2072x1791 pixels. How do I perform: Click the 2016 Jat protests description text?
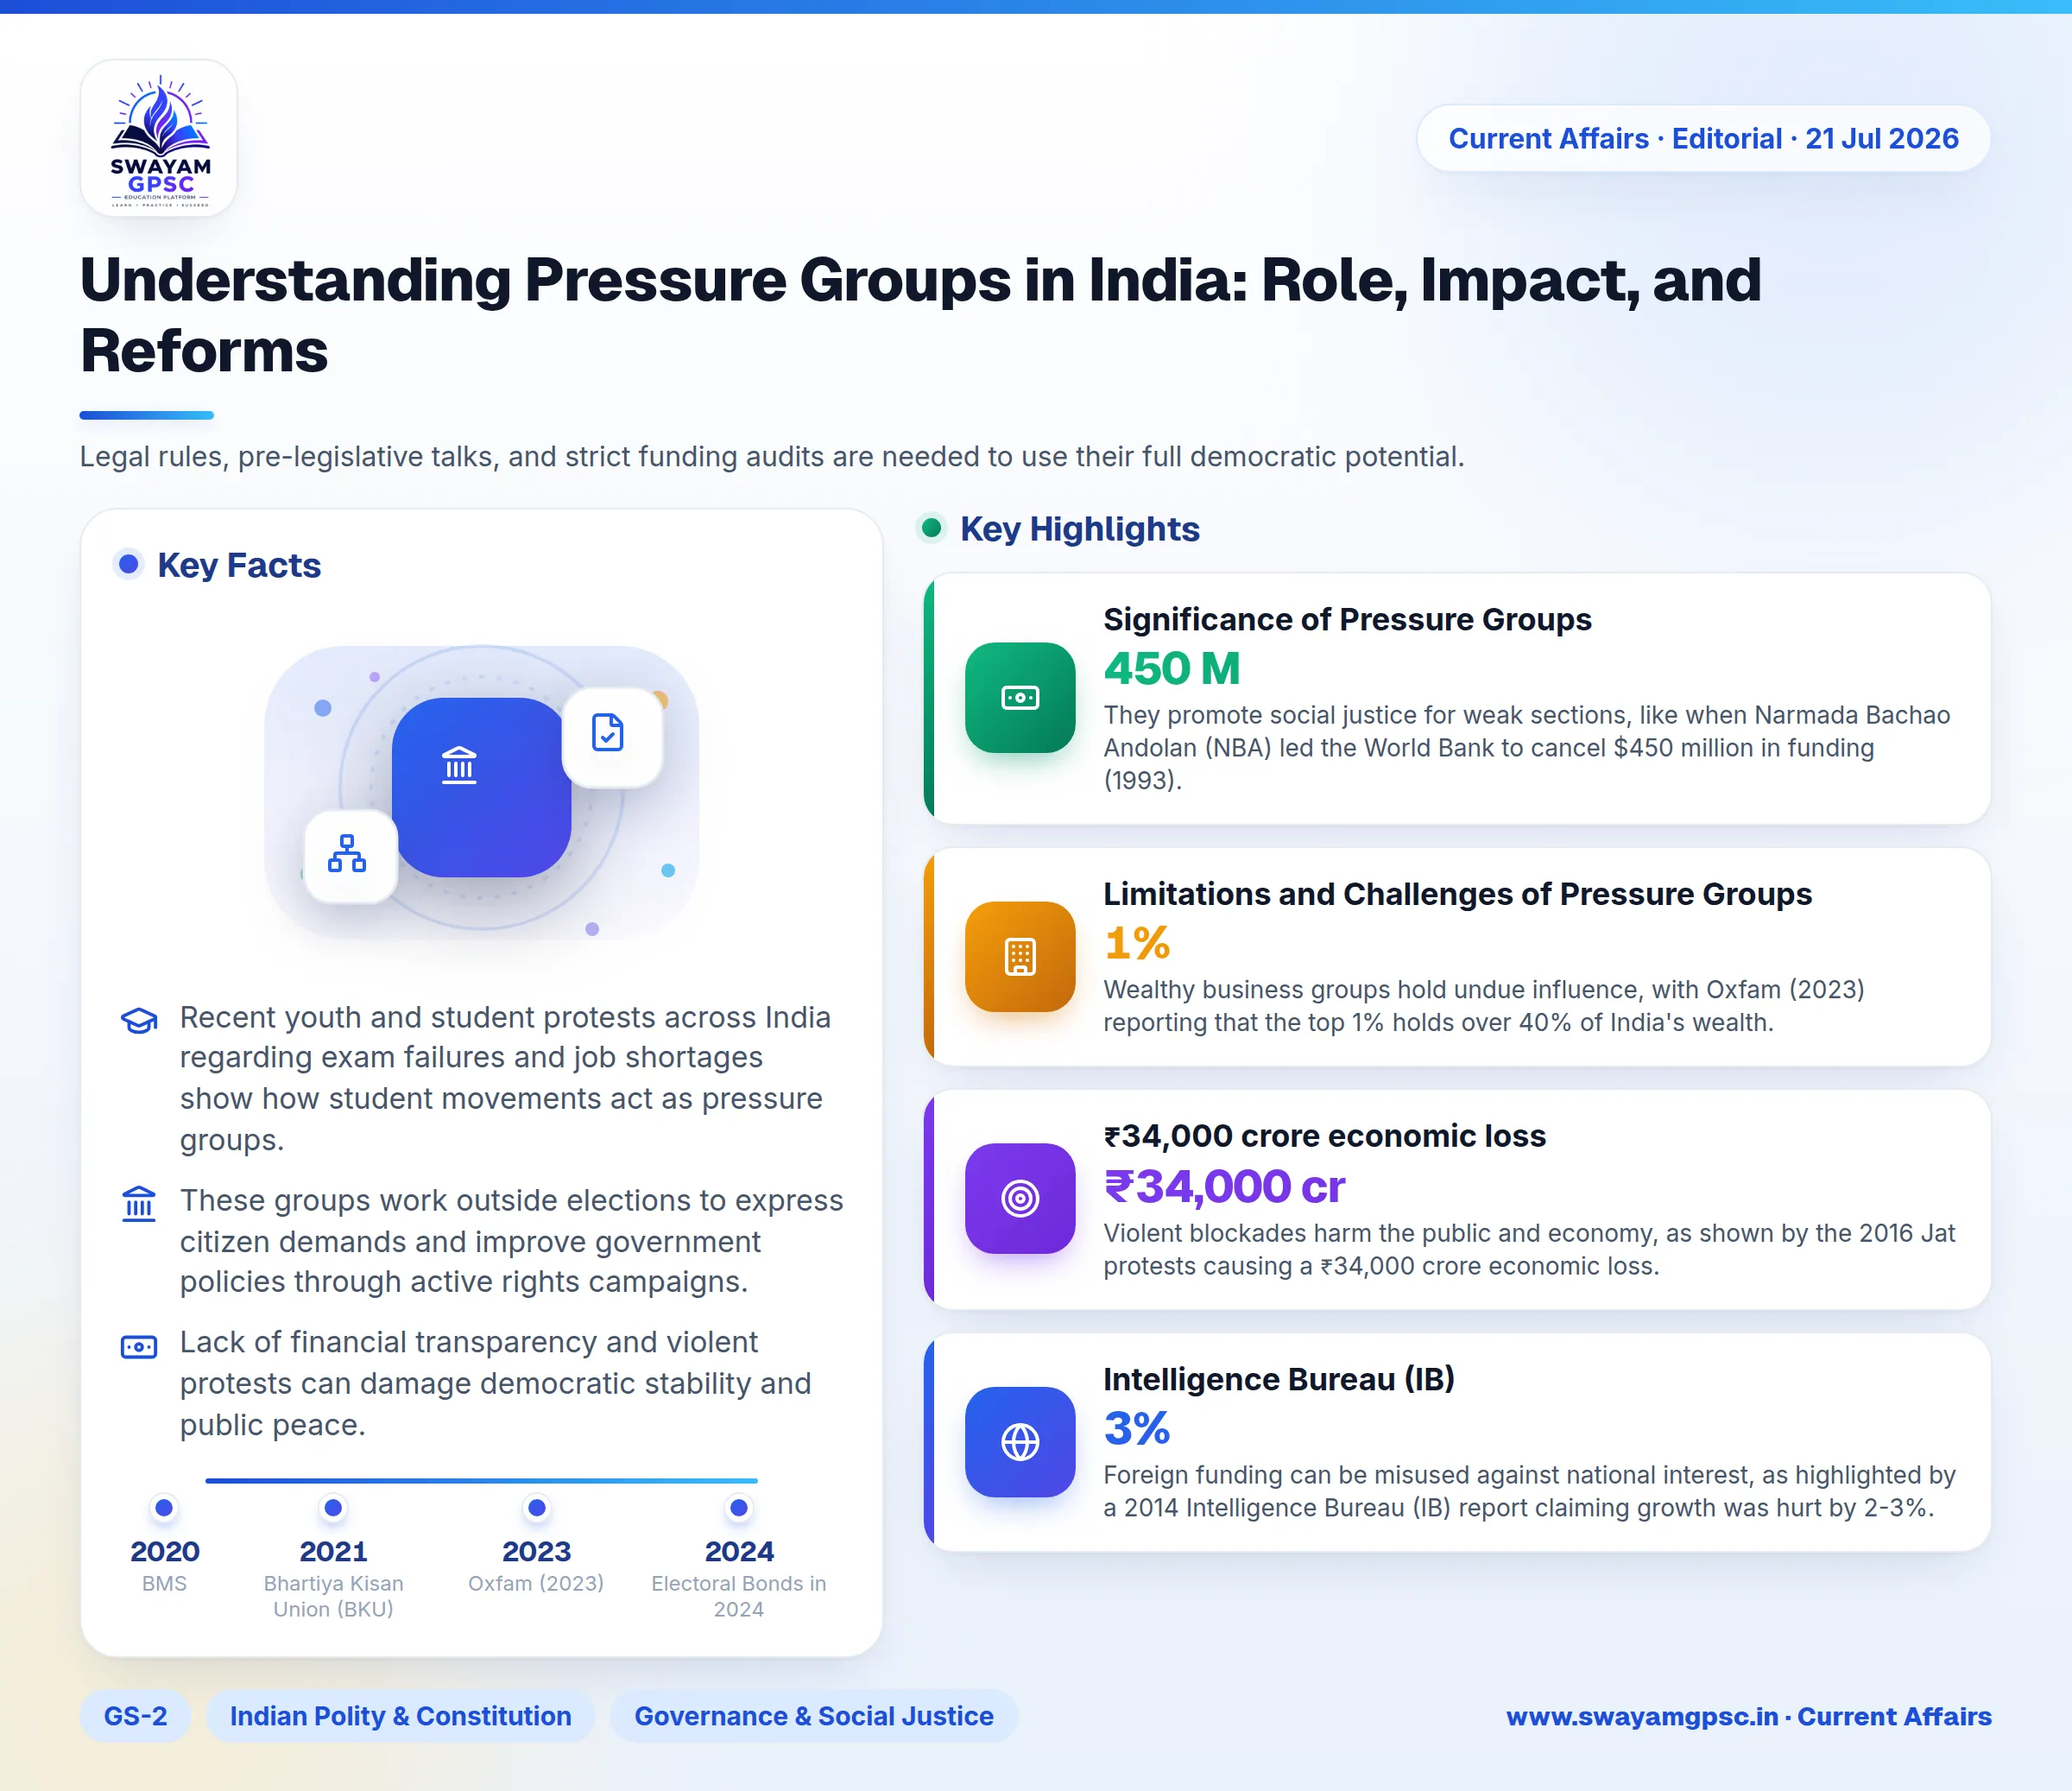1529,1249
